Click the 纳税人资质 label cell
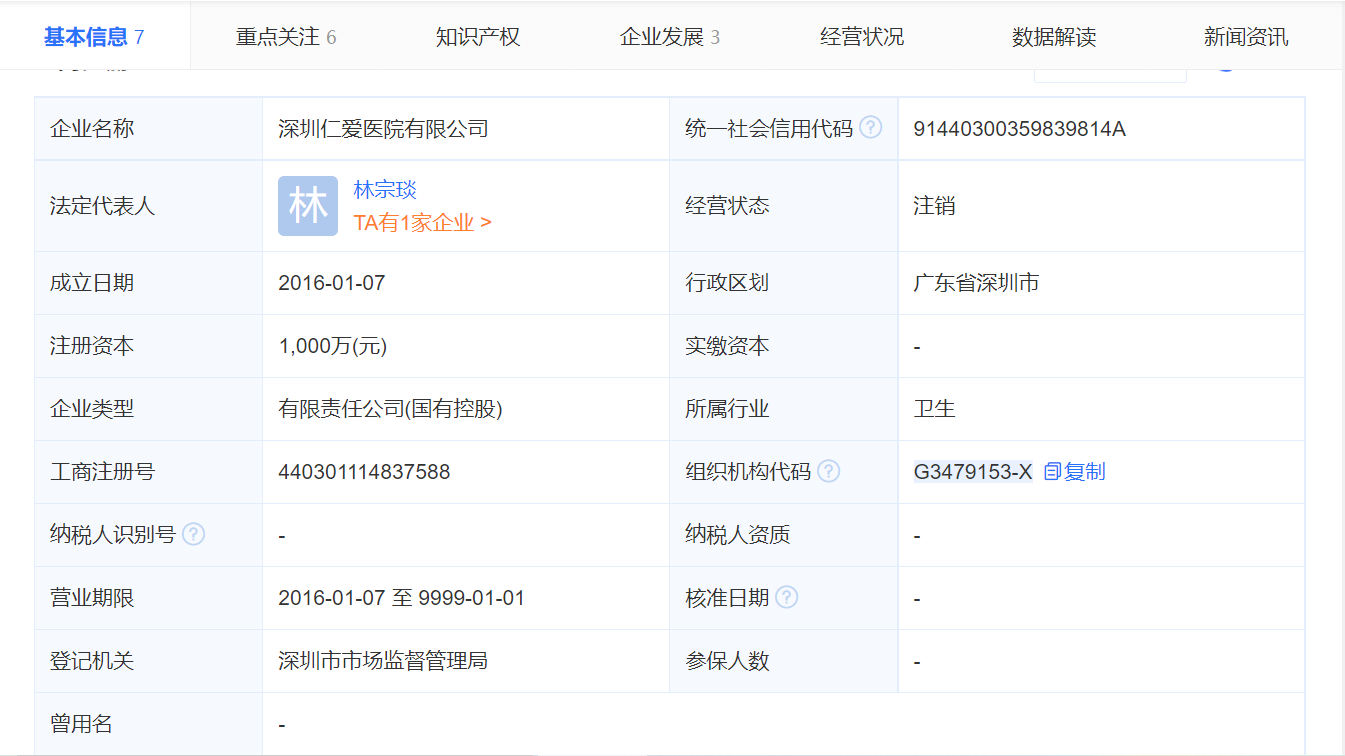 (x=784, y=534)
